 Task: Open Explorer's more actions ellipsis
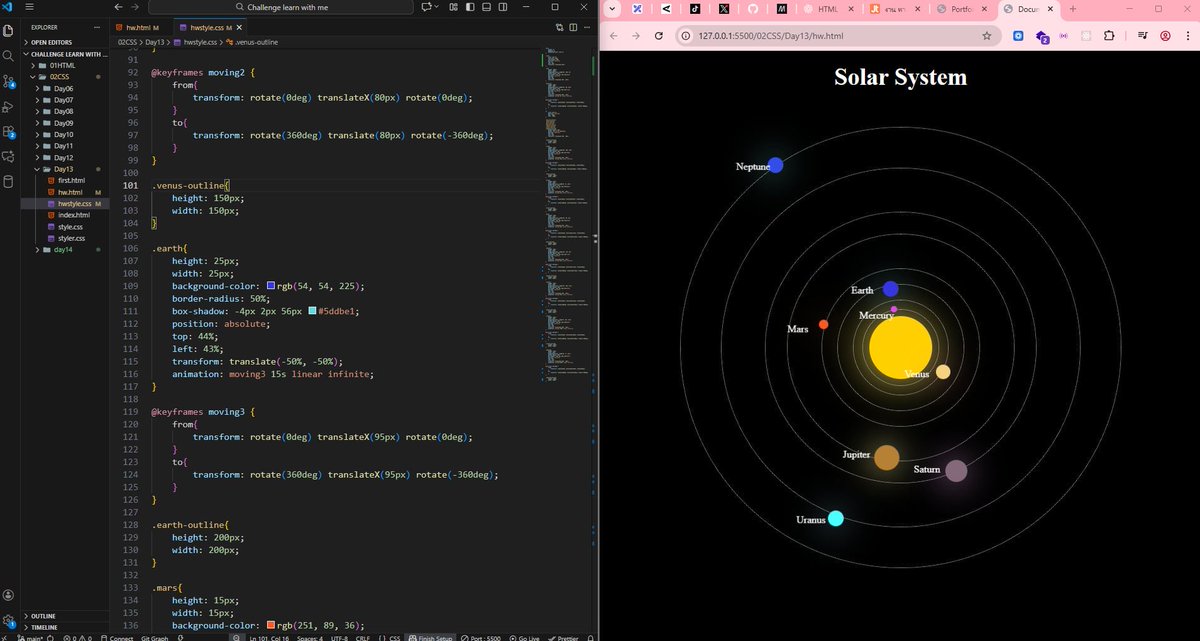[x=98, y=27]
